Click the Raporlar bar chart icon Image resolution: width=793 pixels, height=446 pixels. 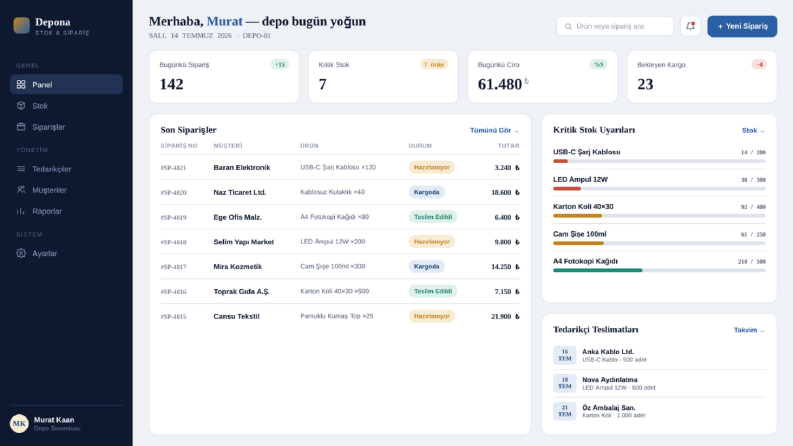tap(21, 211)
